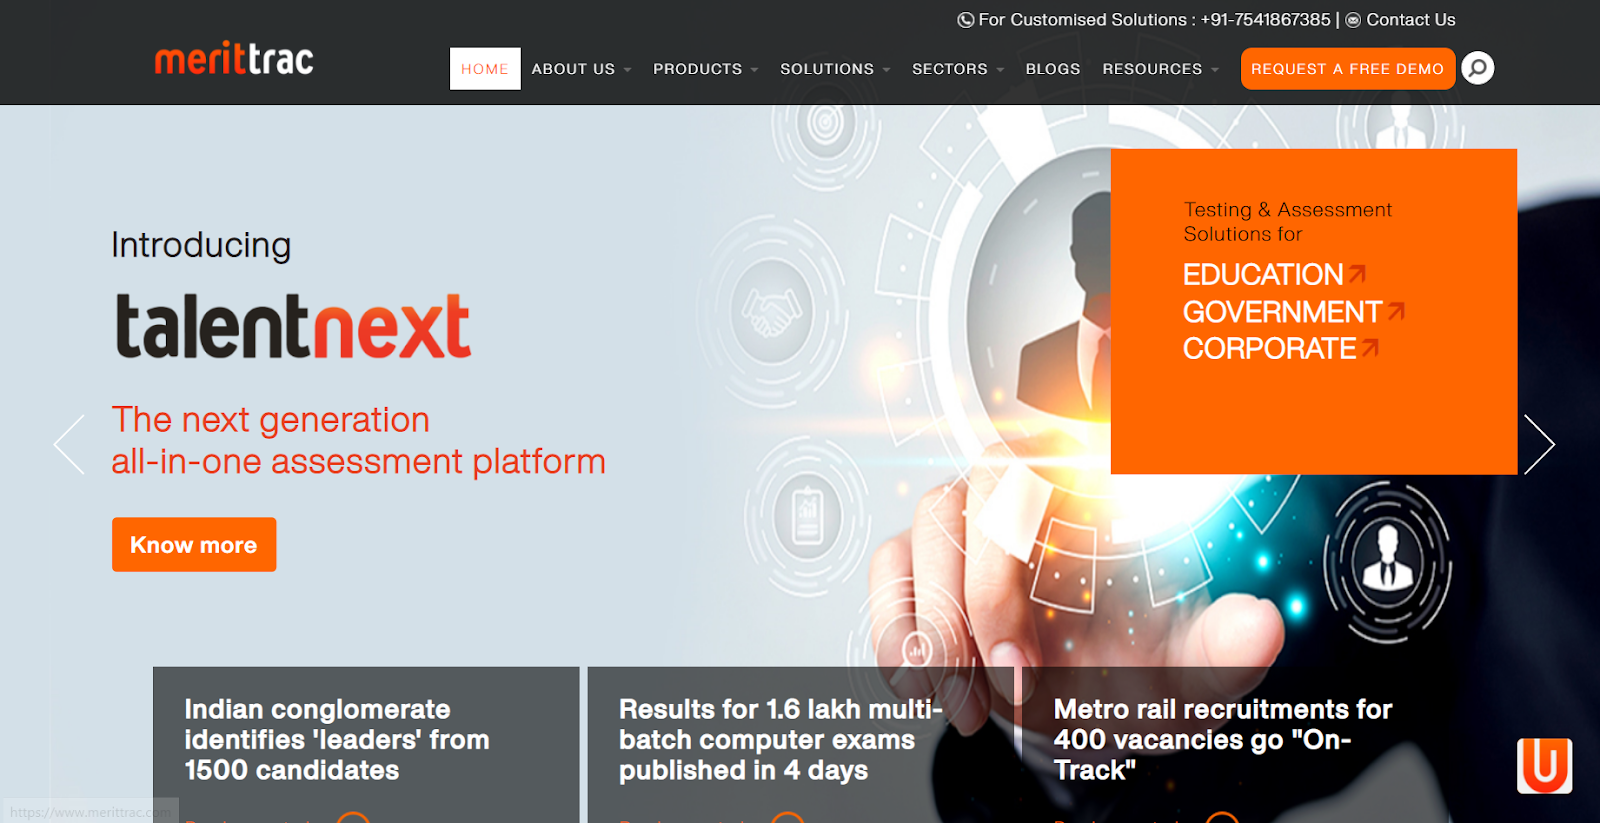Select the Home menu item

485,69
